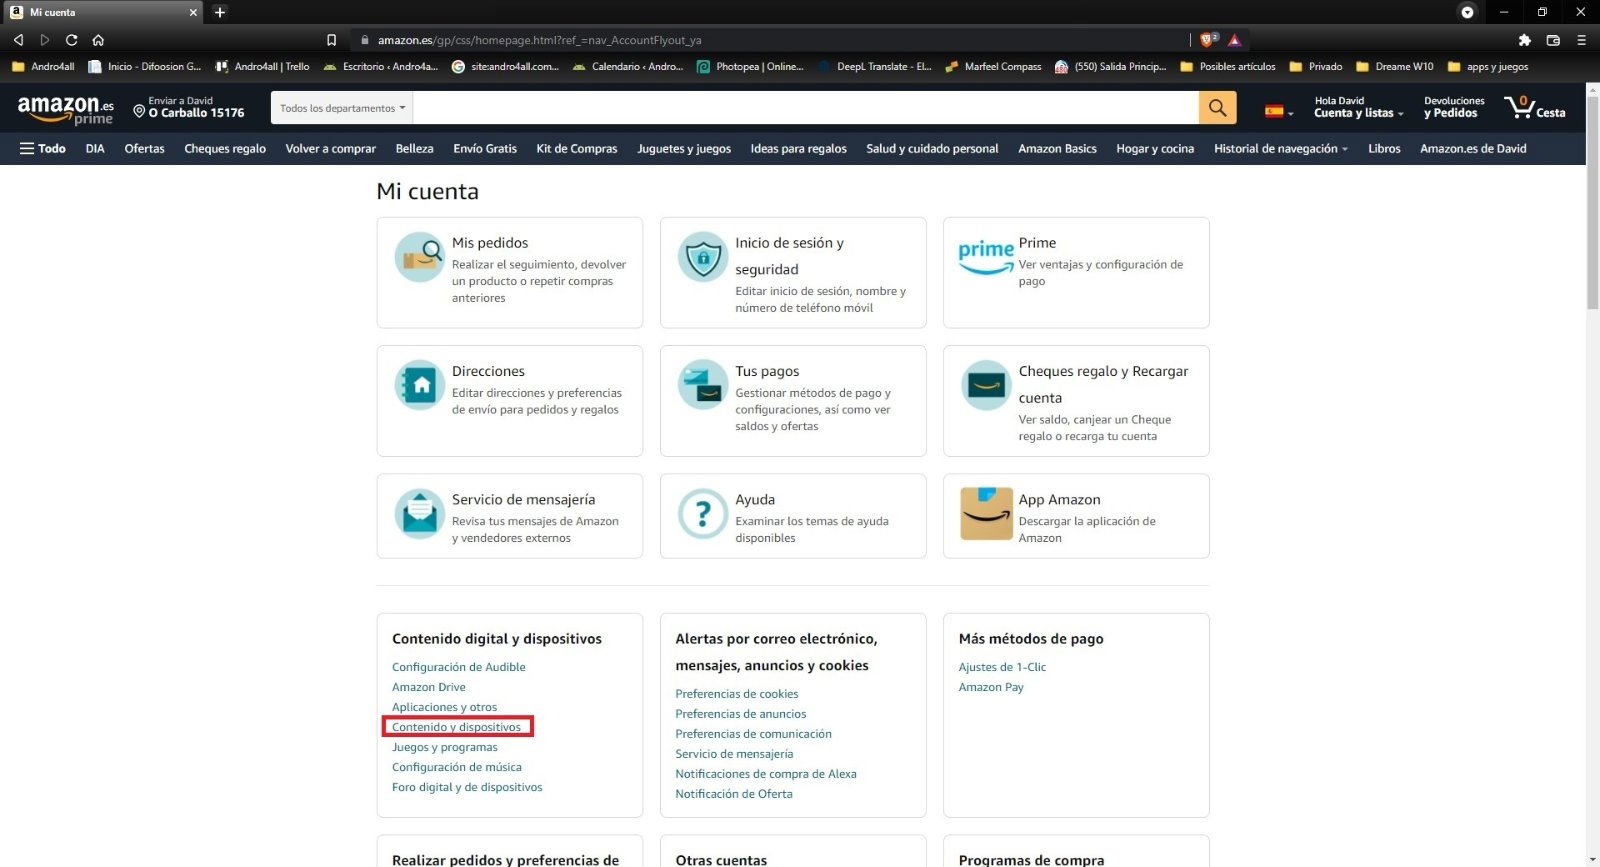This screenshot has height=867, width=1600.
Task: Open Volver a comprar in navigation bar
Action: click(330, 149)
